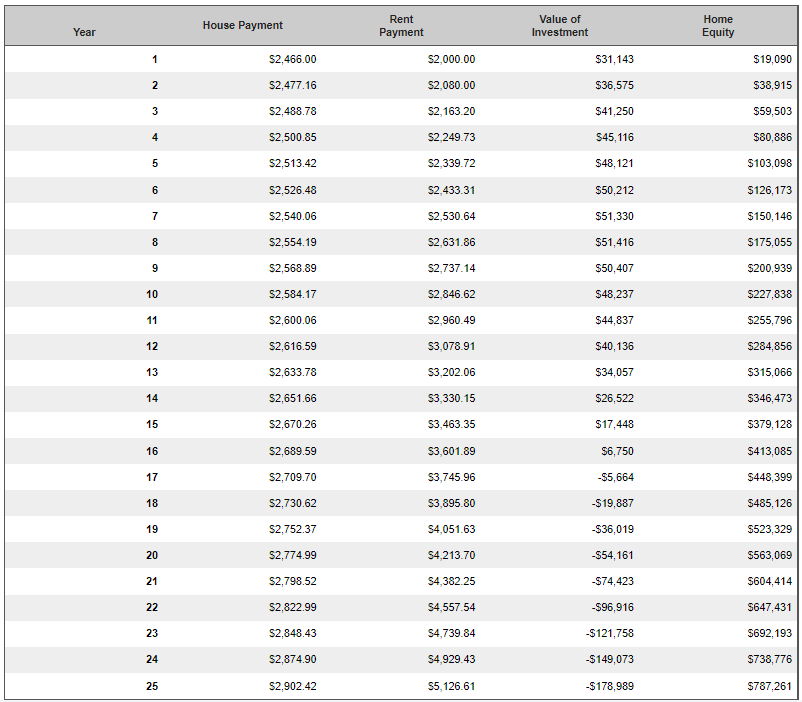Screen dimensions: 802x702
Task: Select rent payment $4,557.54
Action: pyautogui.click(x=451, y=608)
